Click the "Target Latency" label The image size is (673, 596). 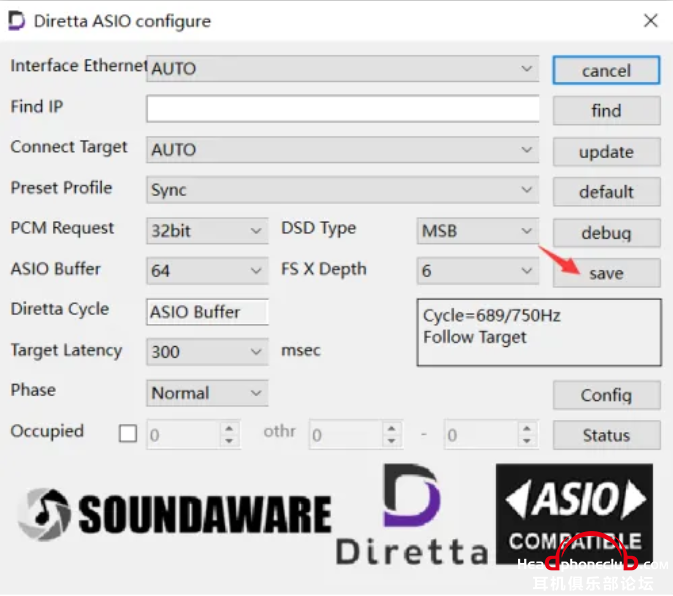click(66, 350)
